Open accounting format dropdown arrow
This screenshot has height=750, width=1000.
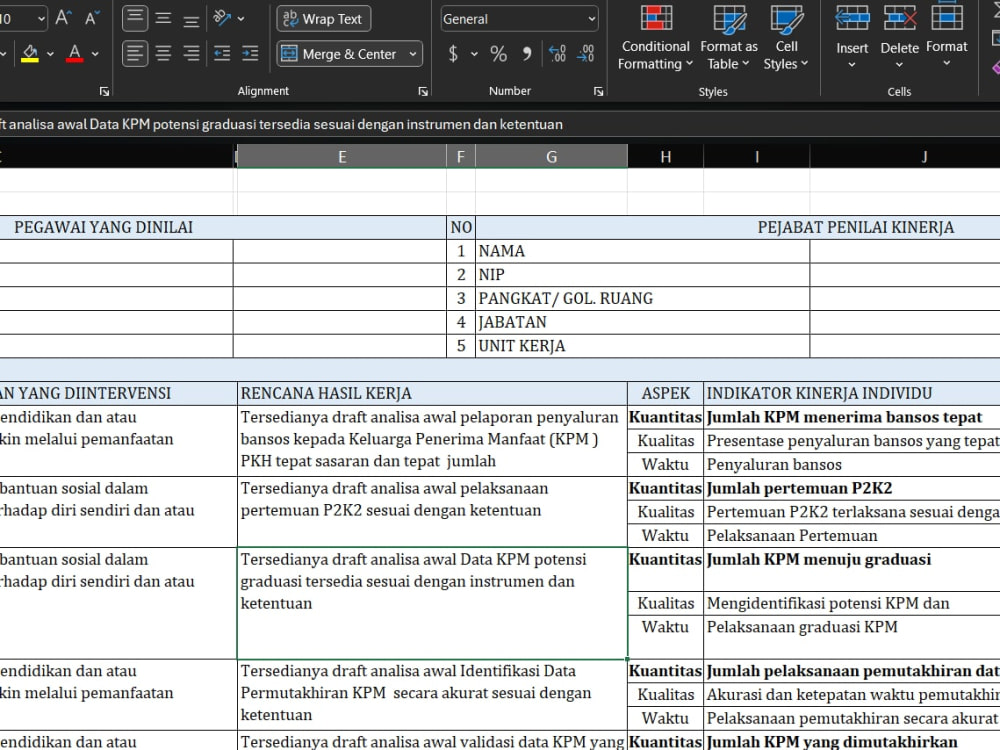point(474,54)
